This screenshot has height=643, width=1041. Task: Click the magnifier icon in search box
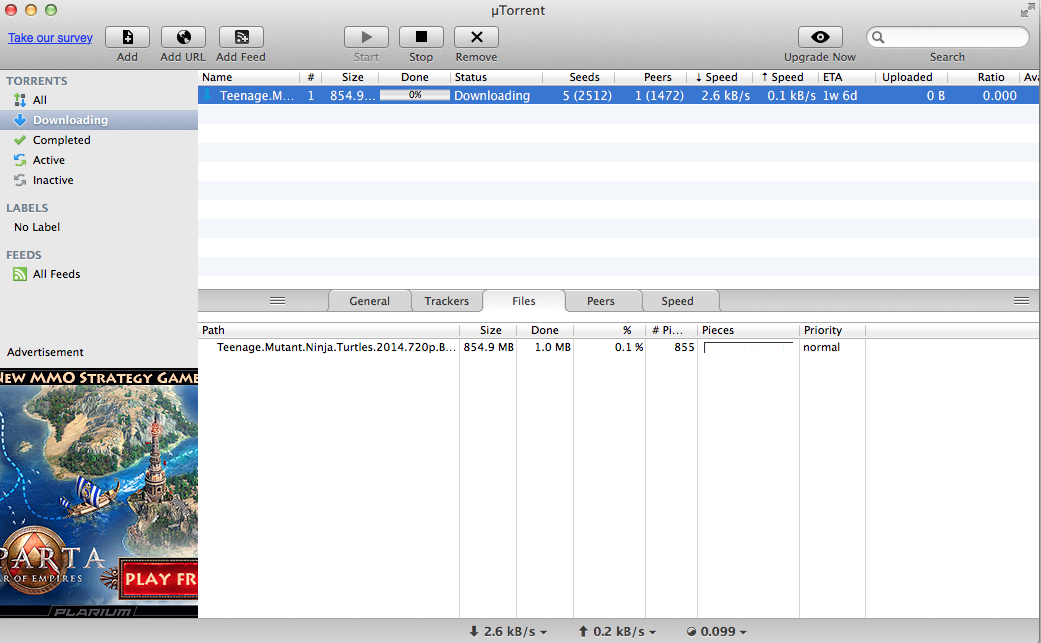[x=878, y=37]
